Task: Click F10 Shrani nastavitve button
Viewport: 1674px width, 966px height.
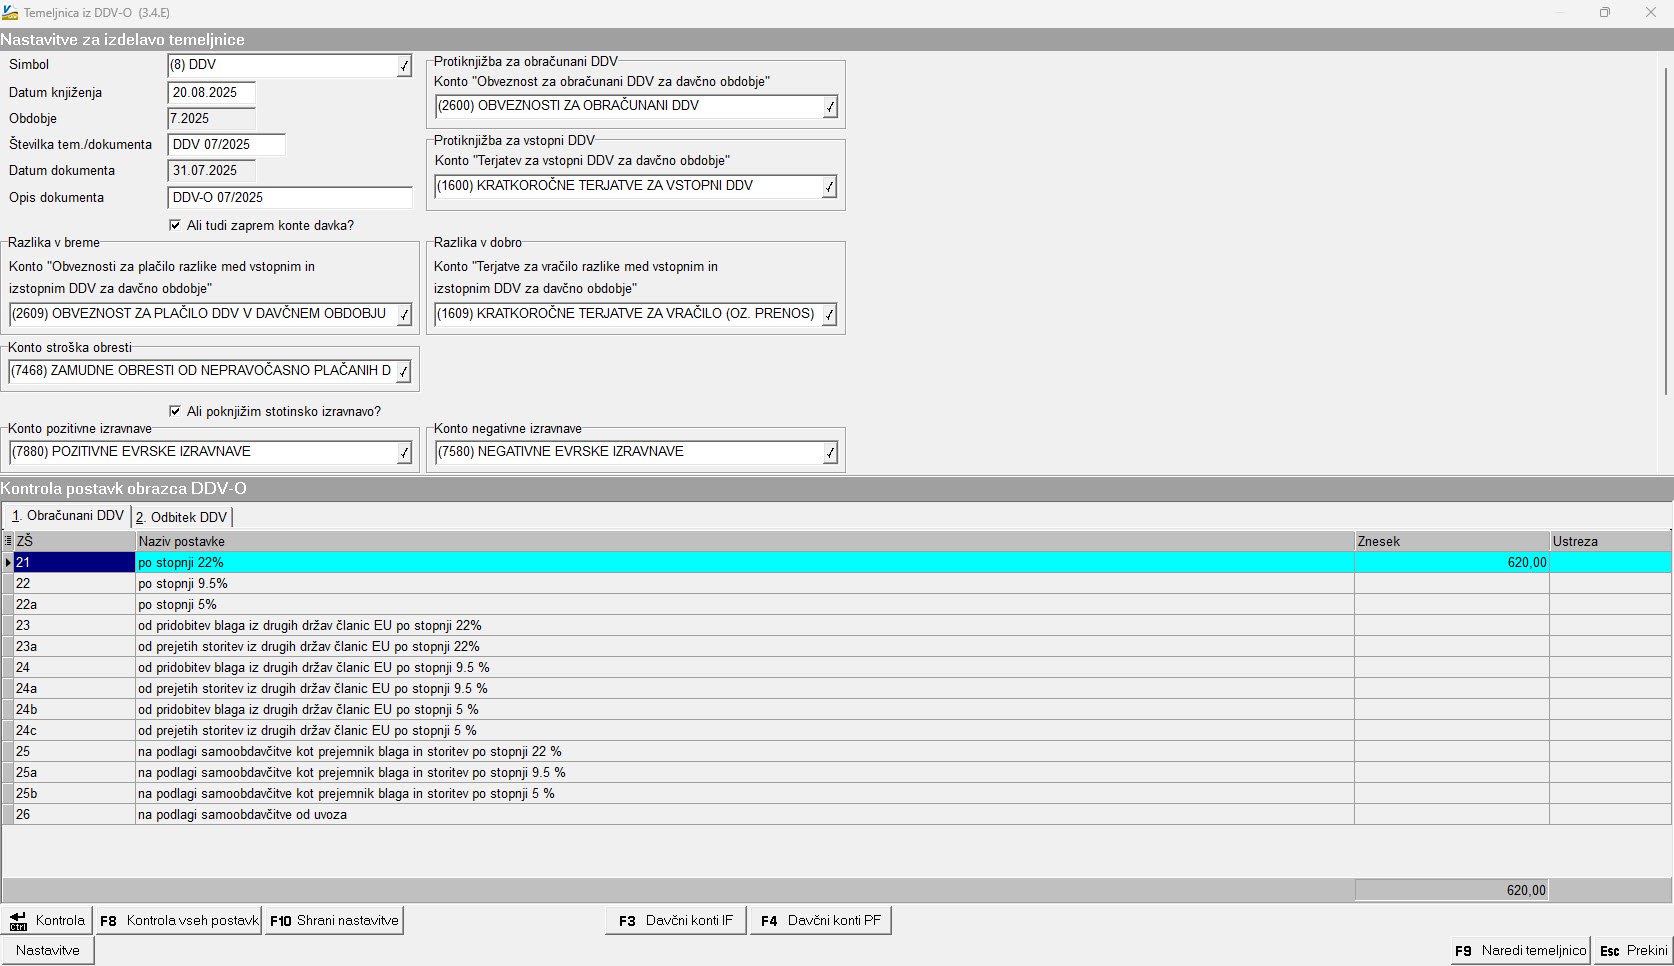Action: tap(334, 921)
